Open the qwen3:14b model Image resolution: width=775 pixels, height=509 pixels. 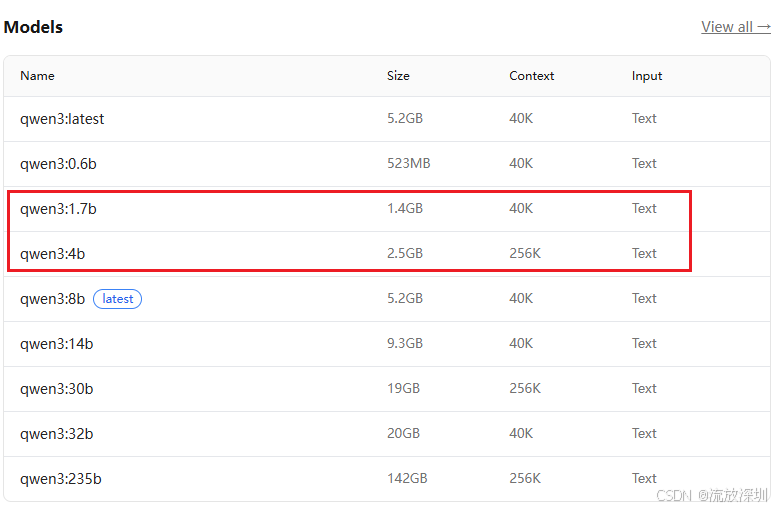point(56,344)
